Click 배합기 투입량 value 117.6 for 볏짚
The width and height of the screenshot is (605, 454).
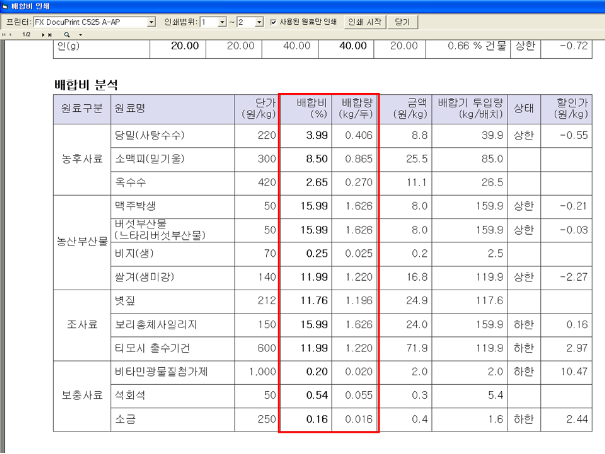(x=489, y=300)
